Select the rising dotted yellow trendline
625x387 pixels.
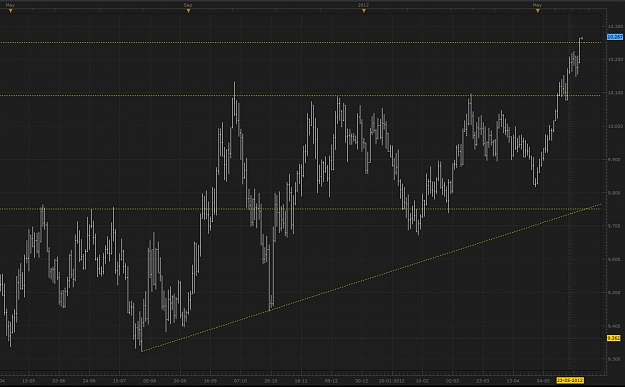[x=371, y=277]
